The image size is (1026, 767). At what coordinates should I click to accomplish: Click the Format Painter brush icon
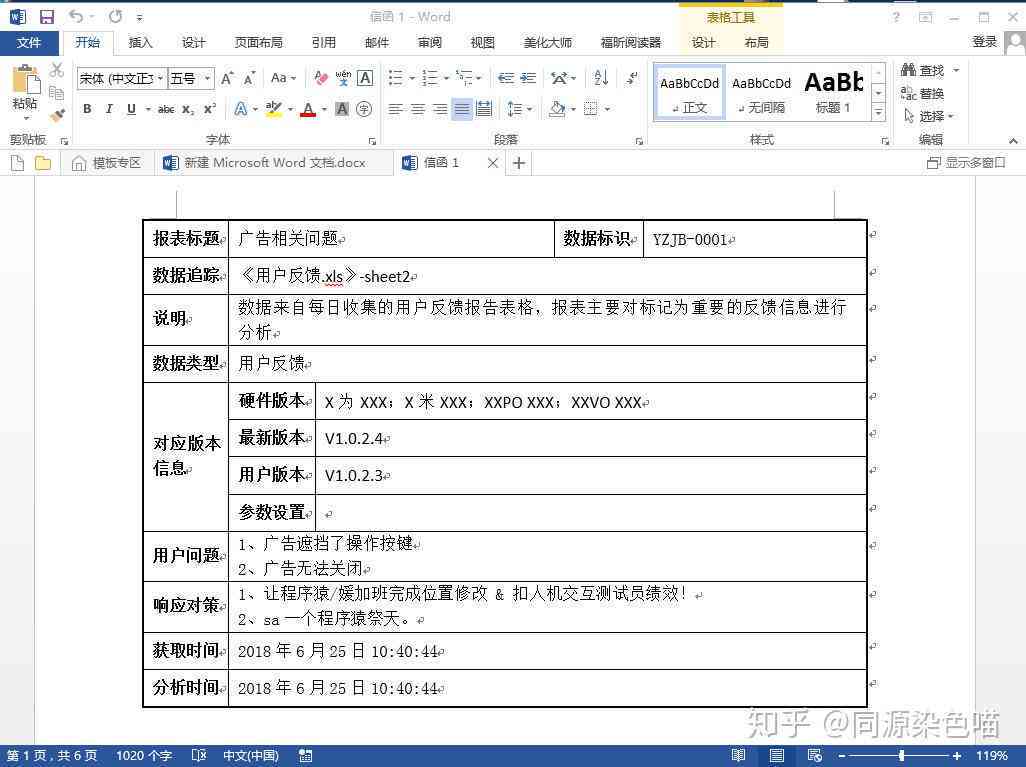[57, 116]
